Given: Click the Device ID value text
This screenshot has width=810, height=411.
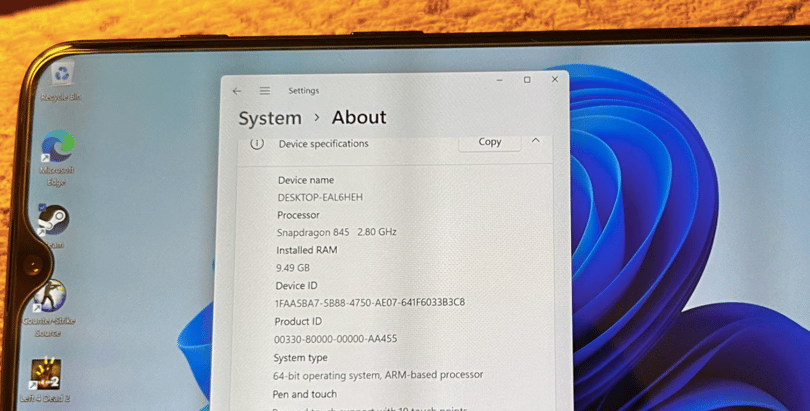Looking at the screenshot, I should [370, 303].
